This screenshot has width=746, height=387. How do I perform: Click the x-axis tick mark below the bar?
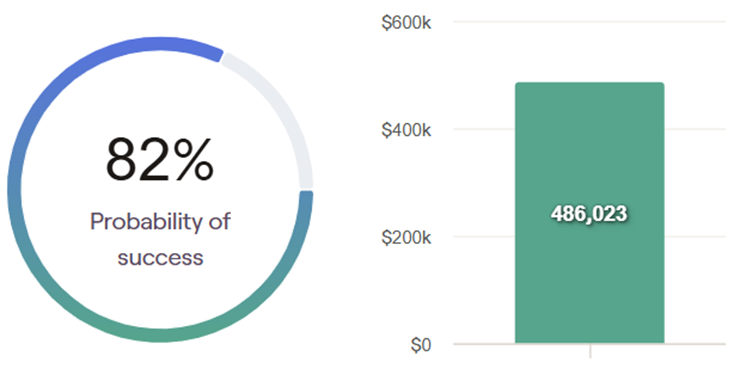click(590, 351)
